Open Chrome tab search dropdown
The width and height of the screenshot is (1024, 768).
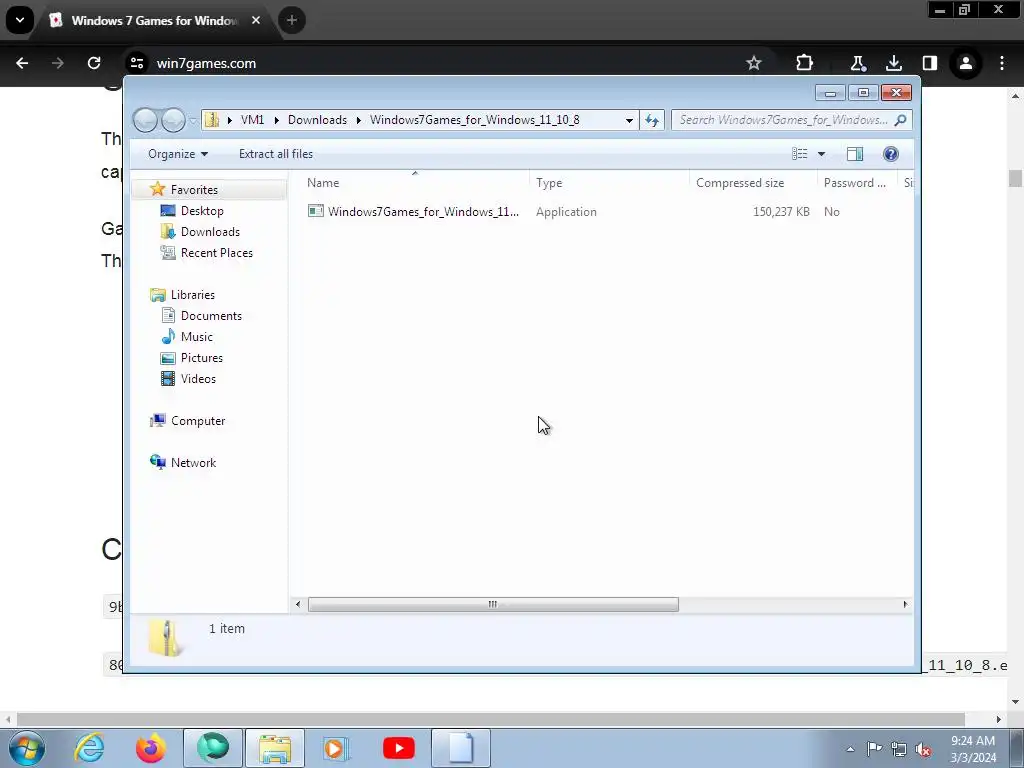click(x=20, y=20)
